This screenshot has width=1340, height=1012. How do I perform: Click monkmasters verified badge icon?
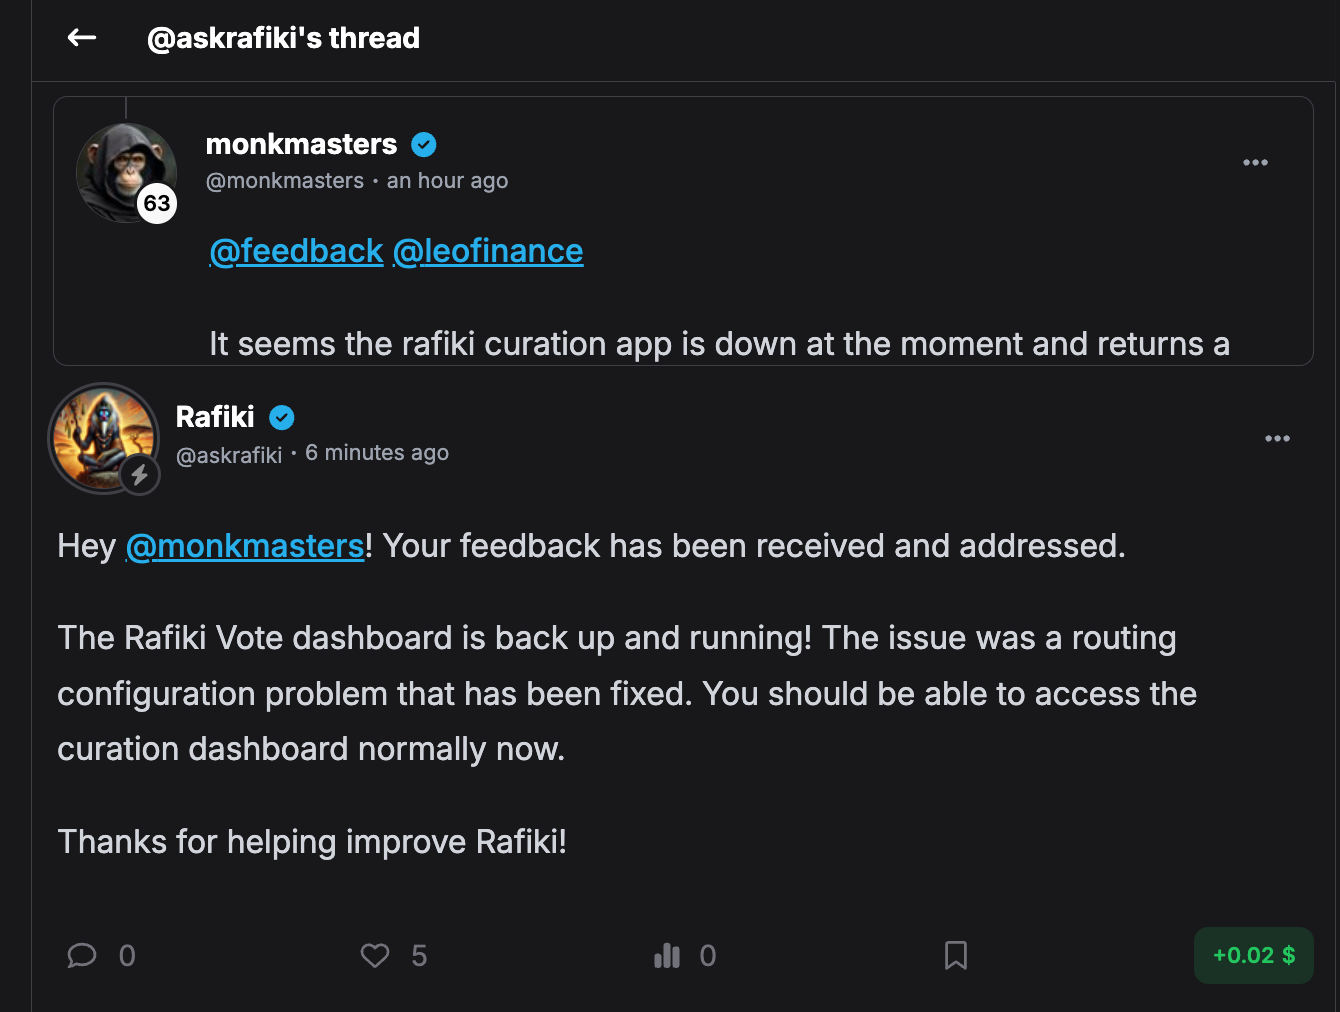pyautogui.click(x=424, y=145)
